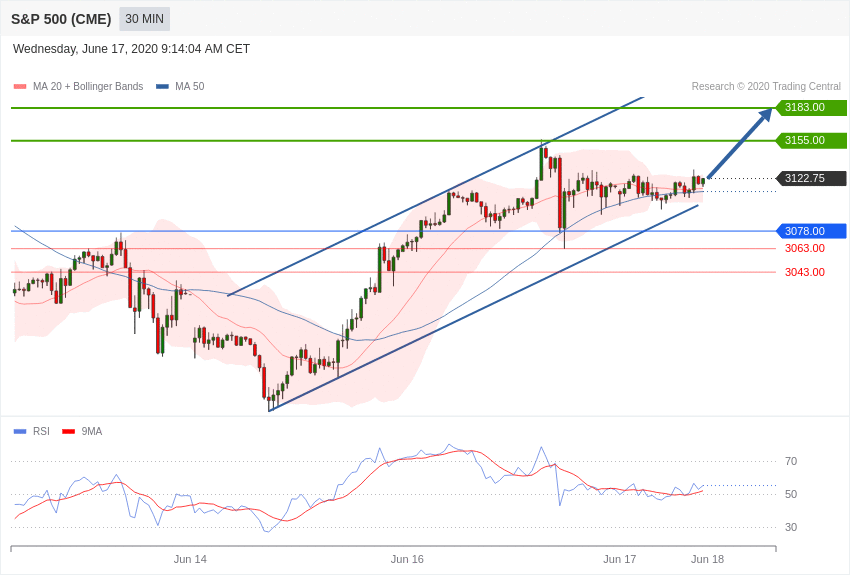Click the pink MA 20 Bollinger legend swatch
The image size is (850, 576).
pyautogui.click(x=20, y=86)
